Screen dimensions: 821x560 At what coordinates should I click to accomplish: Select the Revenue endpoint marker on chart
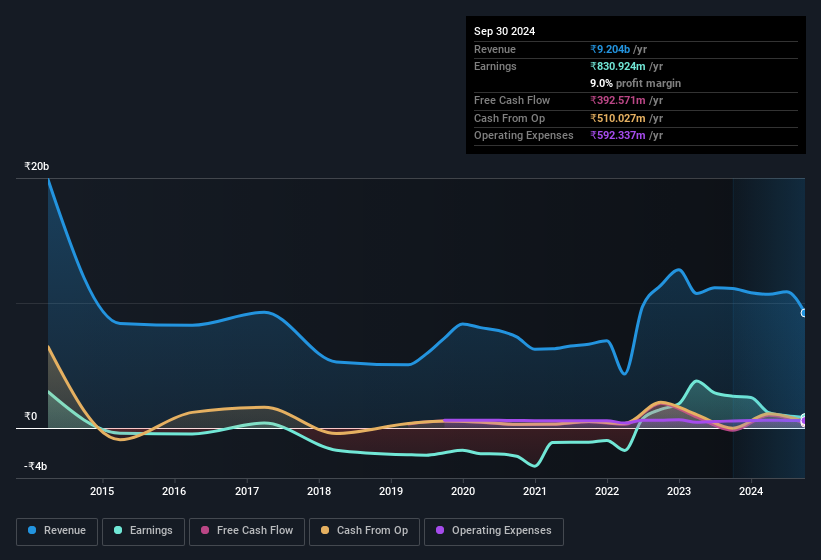coord(804,313)
